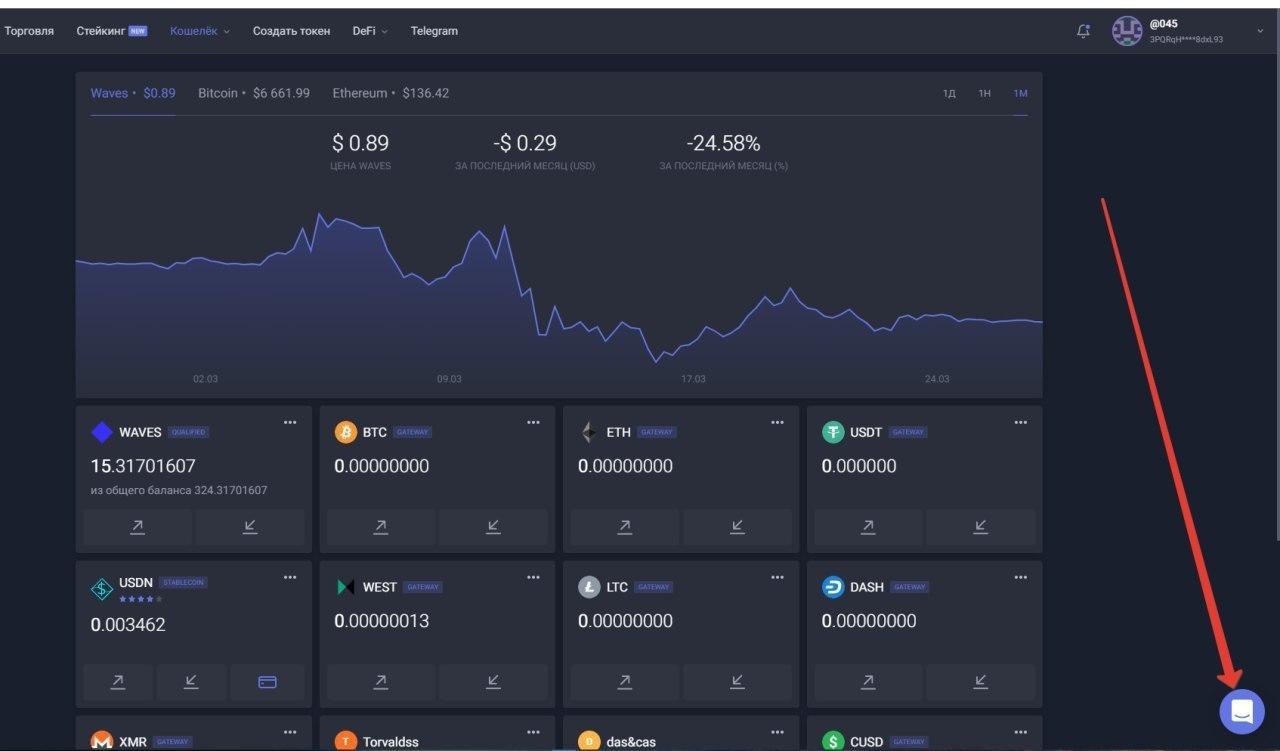Image resolution: width=1280 pixels, height=751 pixels.
Task: Click the USDN four-star rating
Action: 141,599
